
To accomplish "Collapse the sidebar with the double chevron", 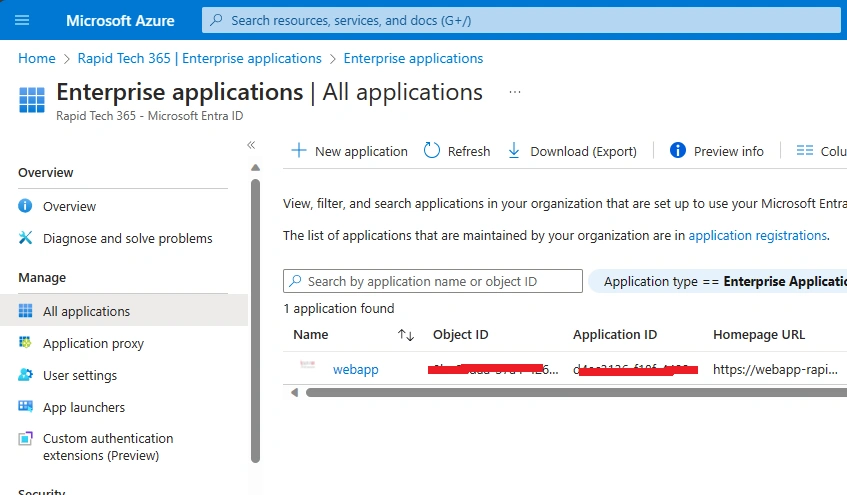I will click(x=251, y=145).
